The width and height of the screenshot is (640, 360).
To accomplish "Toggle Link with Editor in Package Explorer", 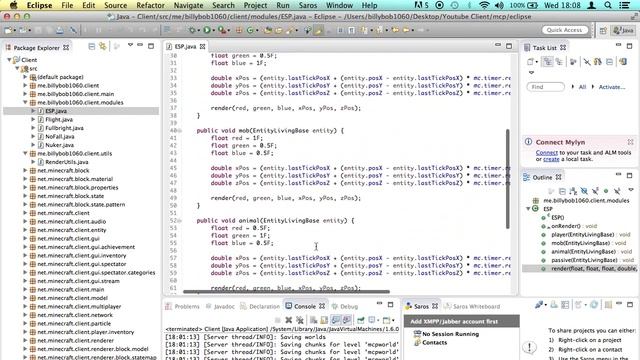I will [x=102, y=47].
